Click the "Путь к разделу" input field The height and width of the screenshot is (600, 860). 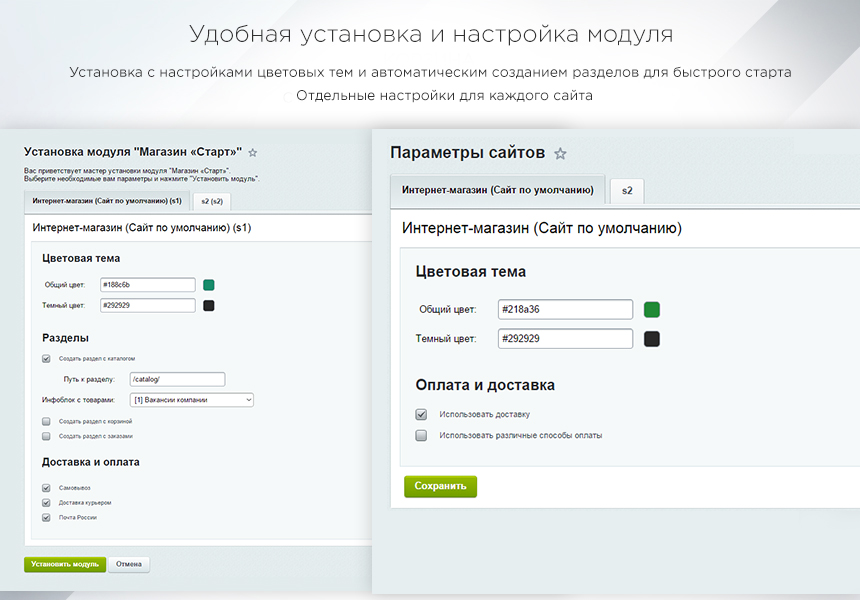point(177,379)
